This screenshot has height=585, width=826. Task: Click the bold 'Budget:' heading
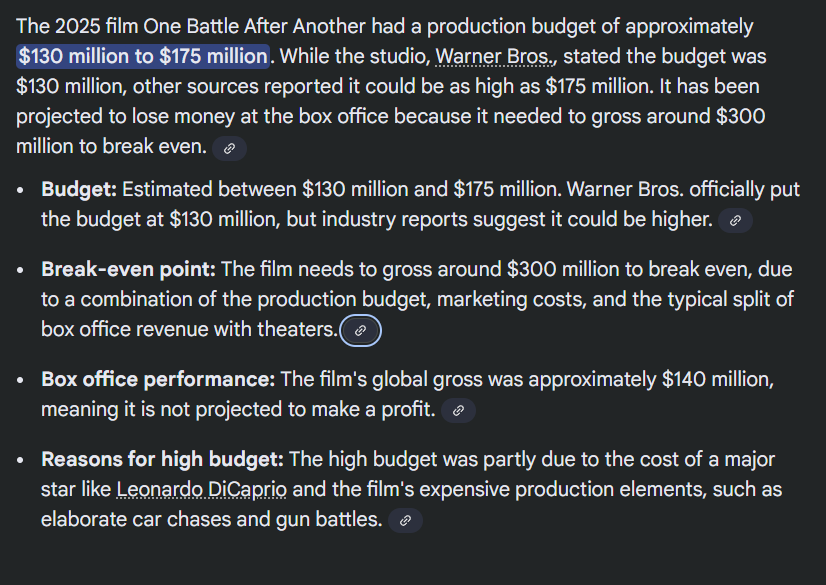(79, 189)
